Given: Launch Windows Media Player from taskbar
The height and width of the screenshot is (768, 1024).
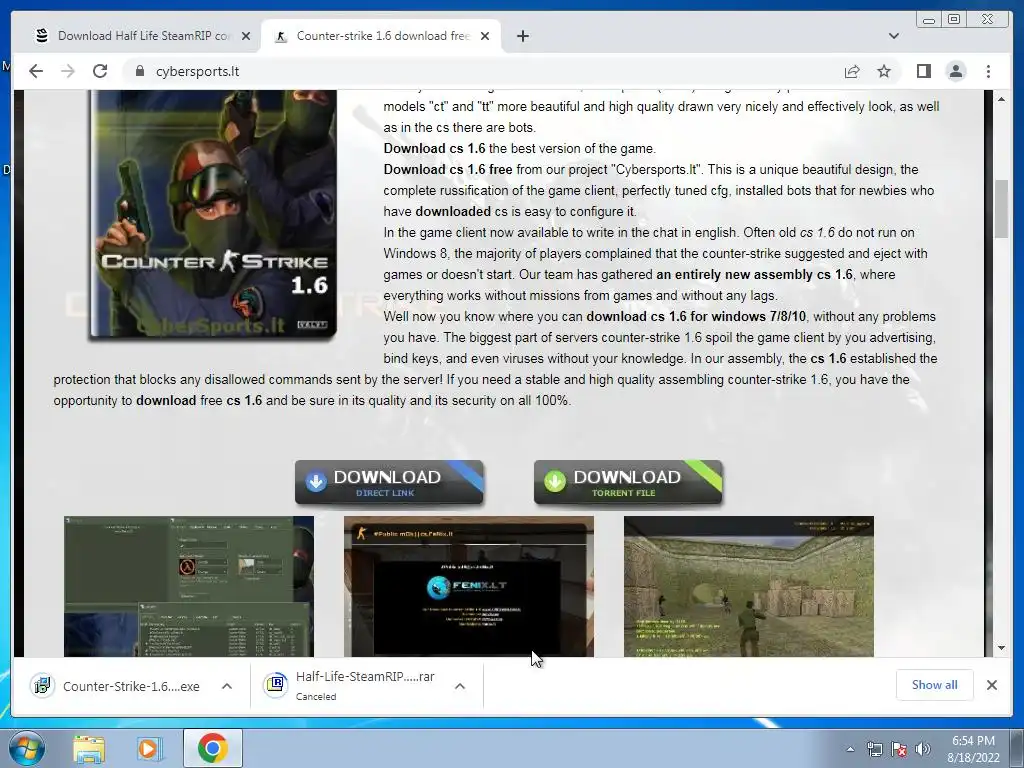Looking at the screenshot, I should (x=150, y=748).
